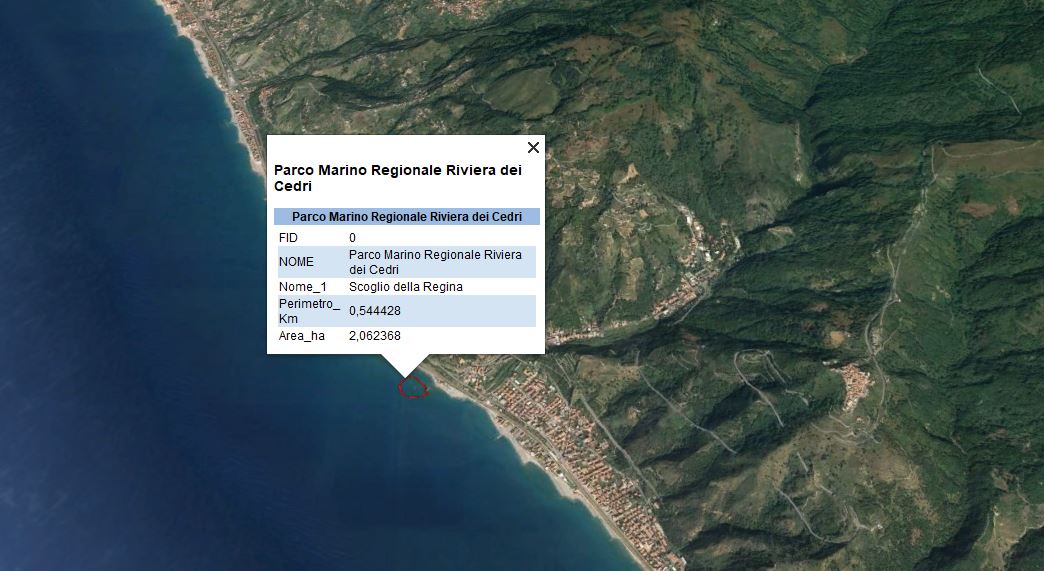Select the value Scoglio della Regina
Image resolution: width=1044 pixels, height=571 pixels.
click(x=405, y=287)
